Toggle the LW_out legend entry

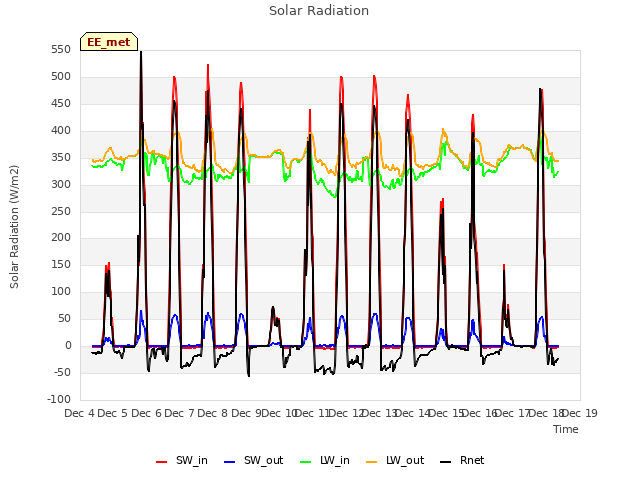tap(395, 460)
